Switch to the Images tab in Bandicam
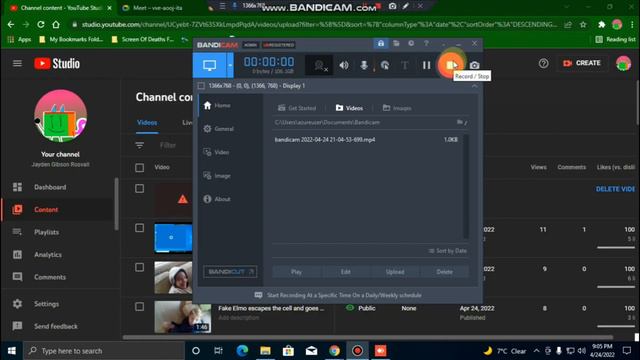 point(397,108)
